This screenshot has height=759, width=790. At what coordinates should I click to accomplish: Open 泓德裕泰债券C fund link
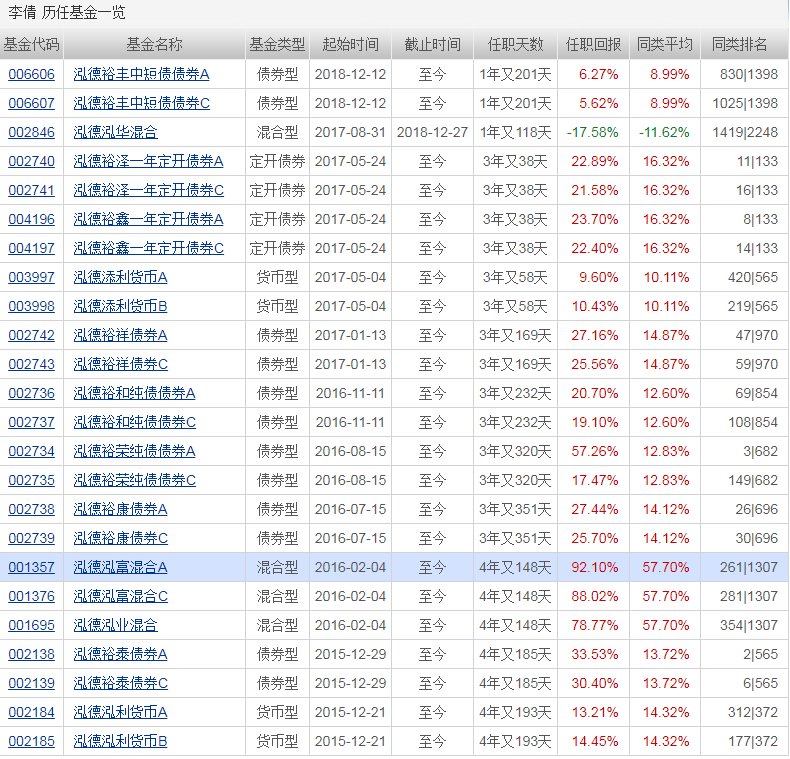pos(120,683)
